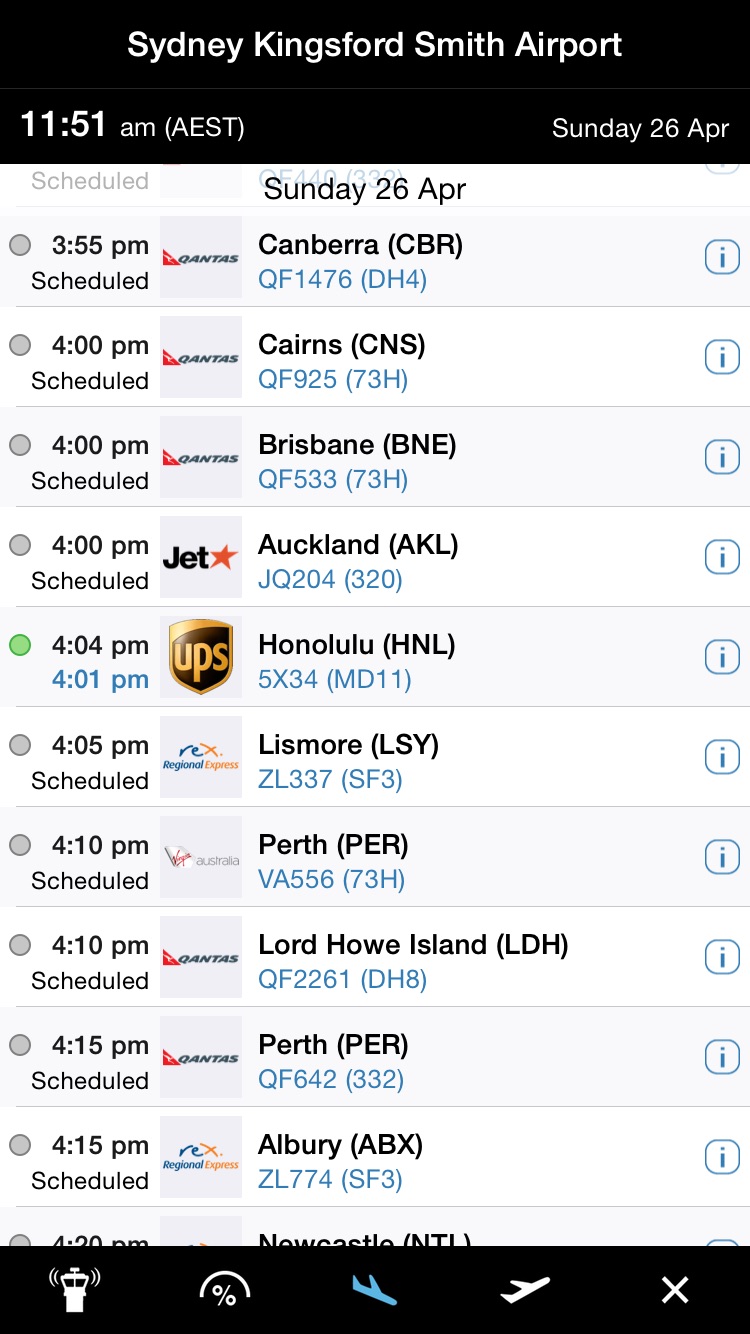Click the UPS airline logo
This screenshot has width=750, height=1334.
click(x=201, y=657)
